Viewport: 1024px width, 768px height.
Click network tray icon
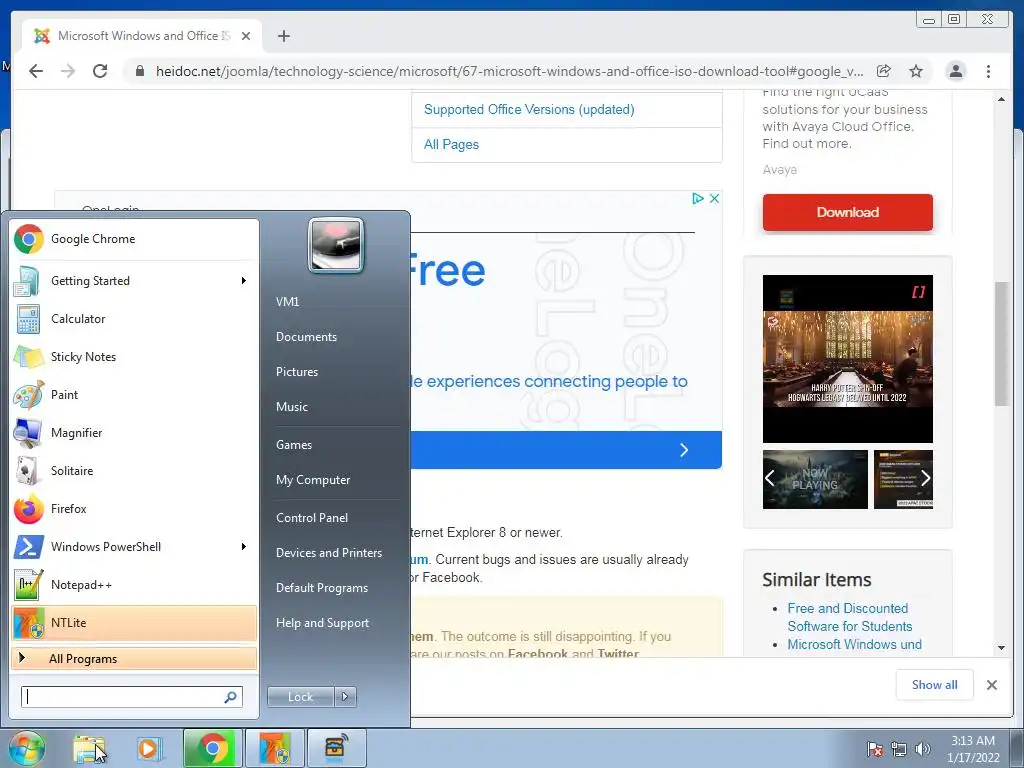click(x=899, y=749)
